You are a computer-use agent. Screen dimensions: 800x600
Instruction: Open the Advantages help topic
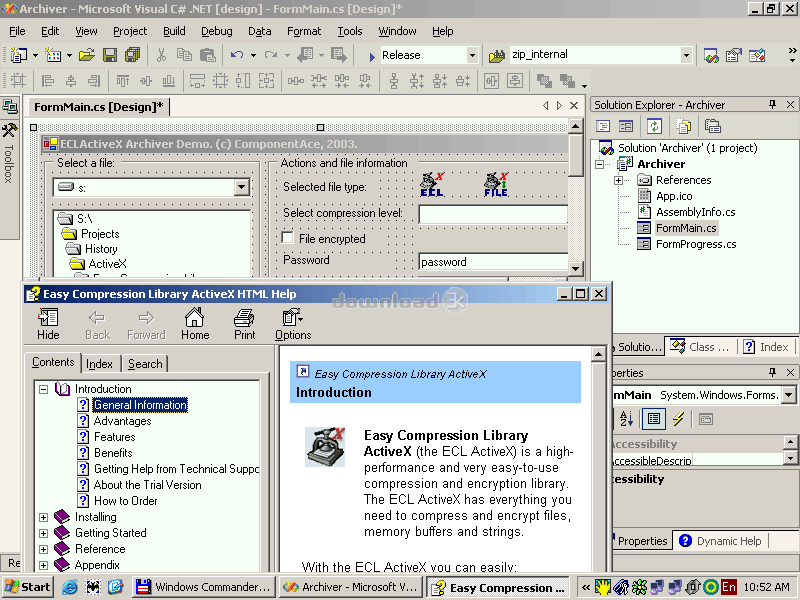click(122, 421)
